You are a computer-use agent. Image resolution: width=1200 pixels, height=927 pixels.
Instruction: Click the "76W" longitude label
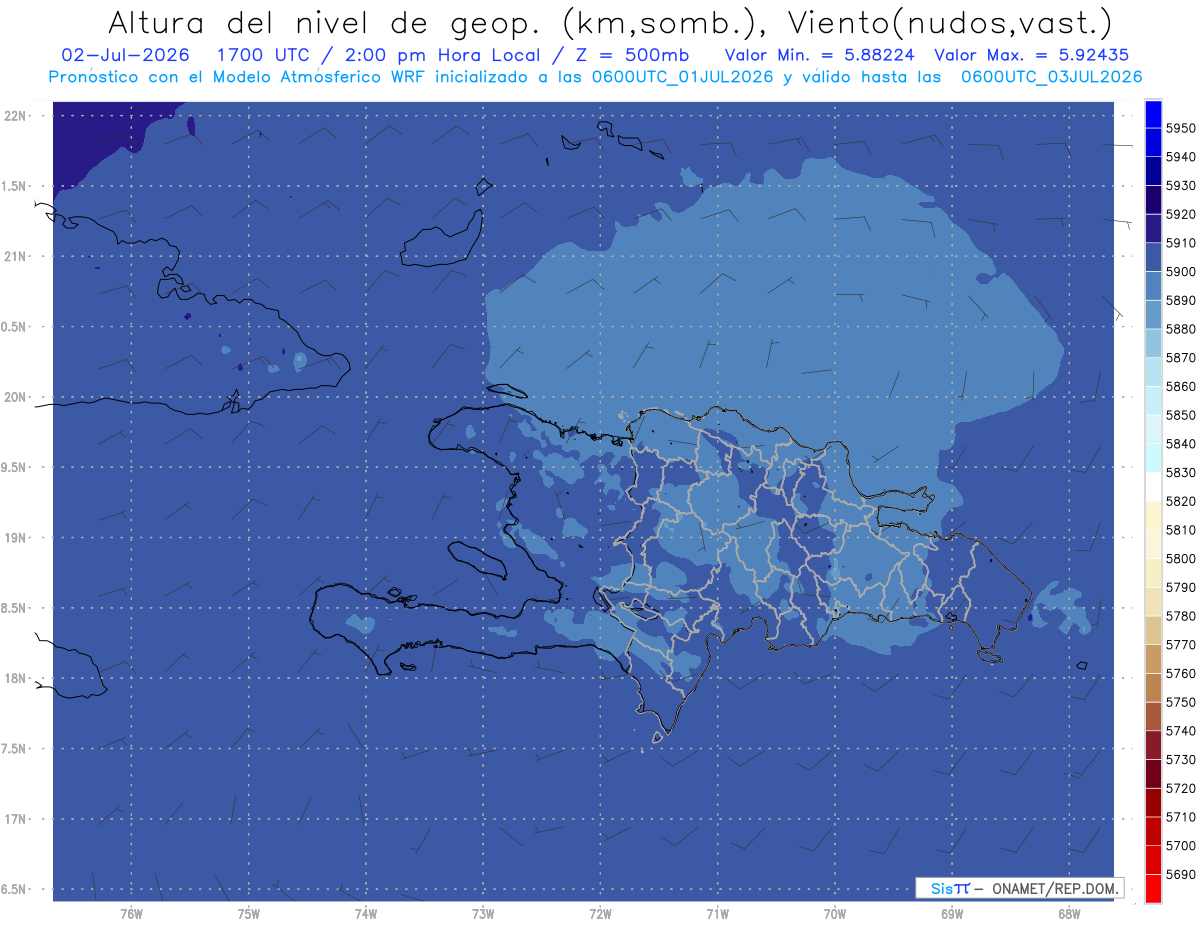pyautogui.click(x=131, y=913)
